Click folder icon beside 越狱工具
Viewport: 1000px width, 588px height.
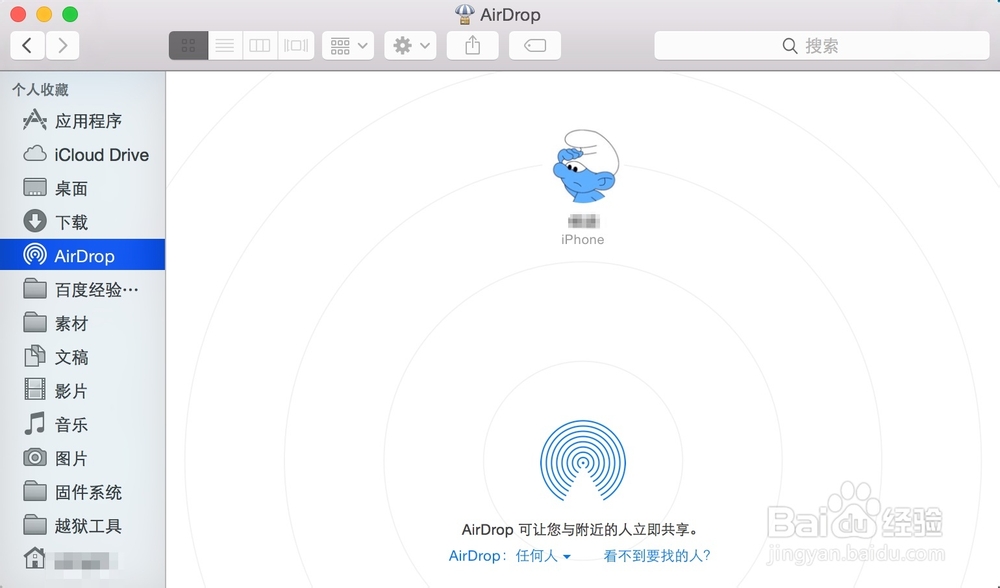point(34,525)
